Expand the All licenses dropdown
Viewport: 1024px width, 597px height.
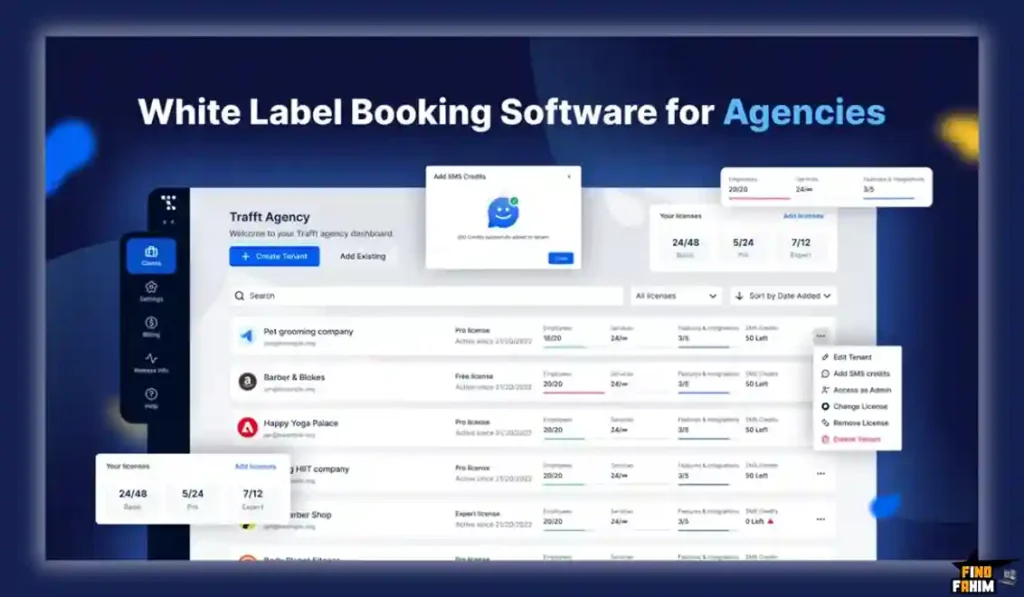[676, 296]
